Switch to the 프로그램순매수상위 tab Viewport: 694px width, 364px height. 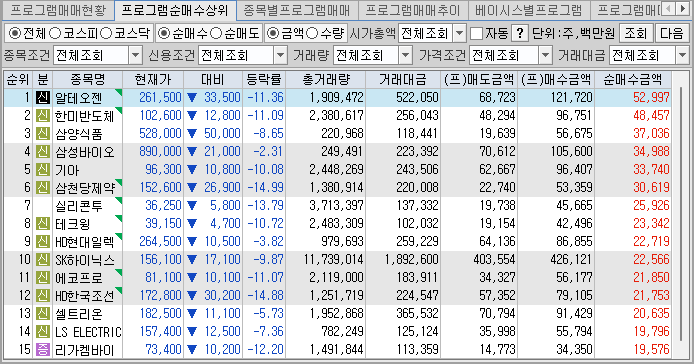point(175,10)
